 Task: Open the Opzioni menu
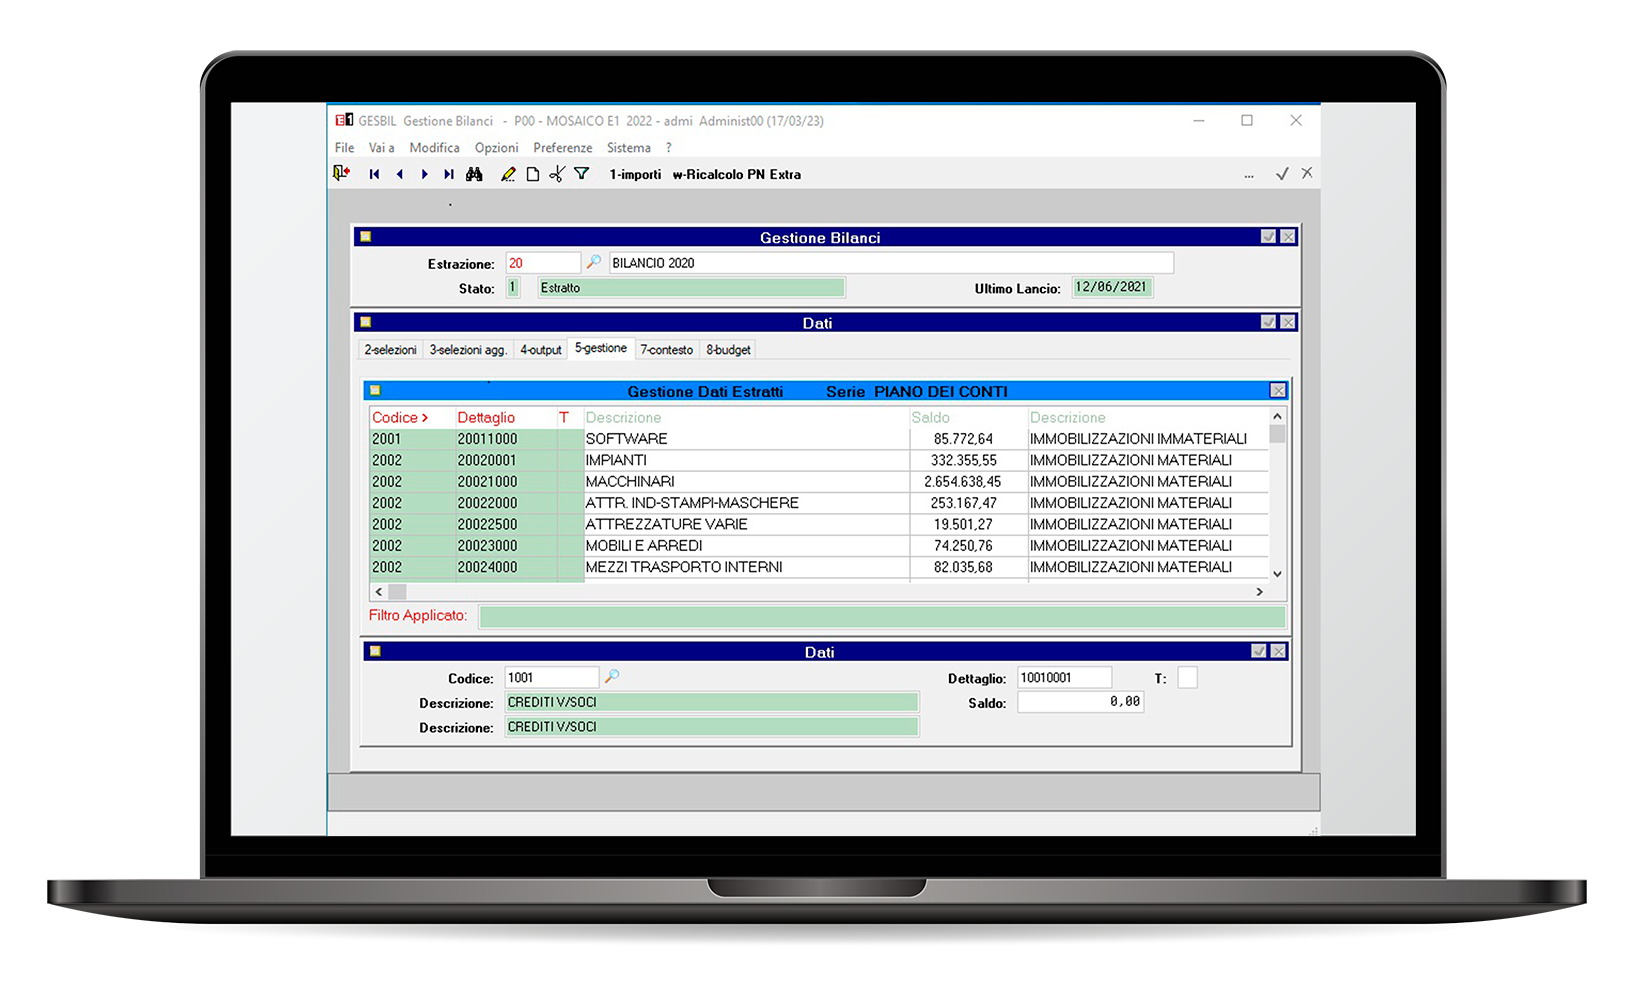(496, 148)
